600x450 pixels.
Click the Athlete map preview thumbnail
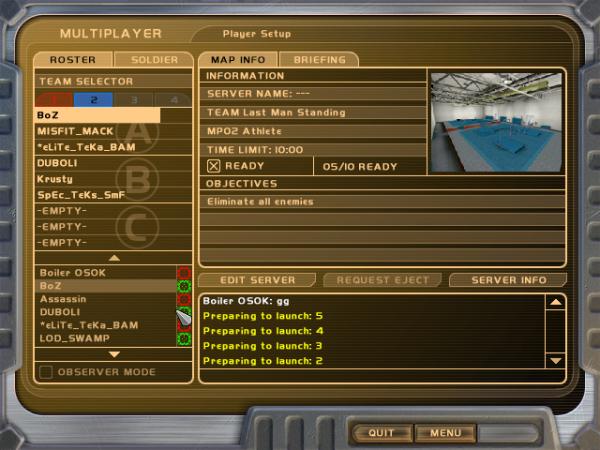(496, 122)
